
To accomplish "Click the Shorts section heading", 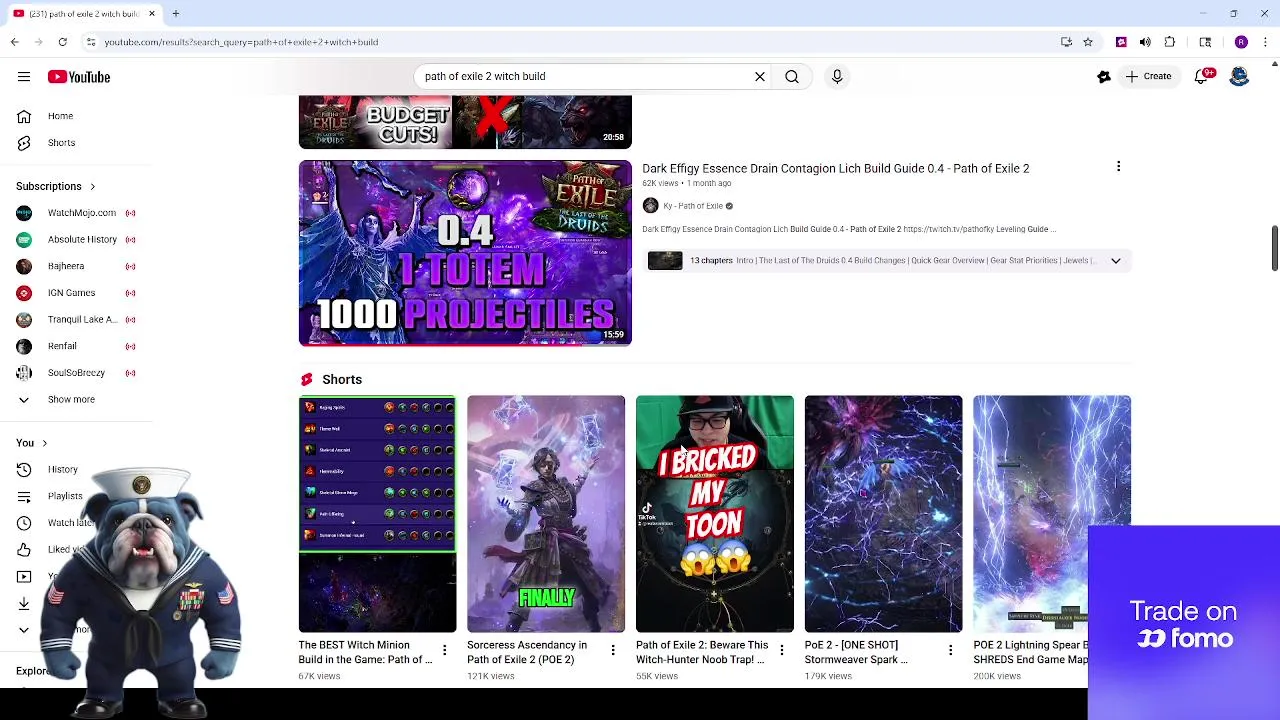I will coord(342,380).
